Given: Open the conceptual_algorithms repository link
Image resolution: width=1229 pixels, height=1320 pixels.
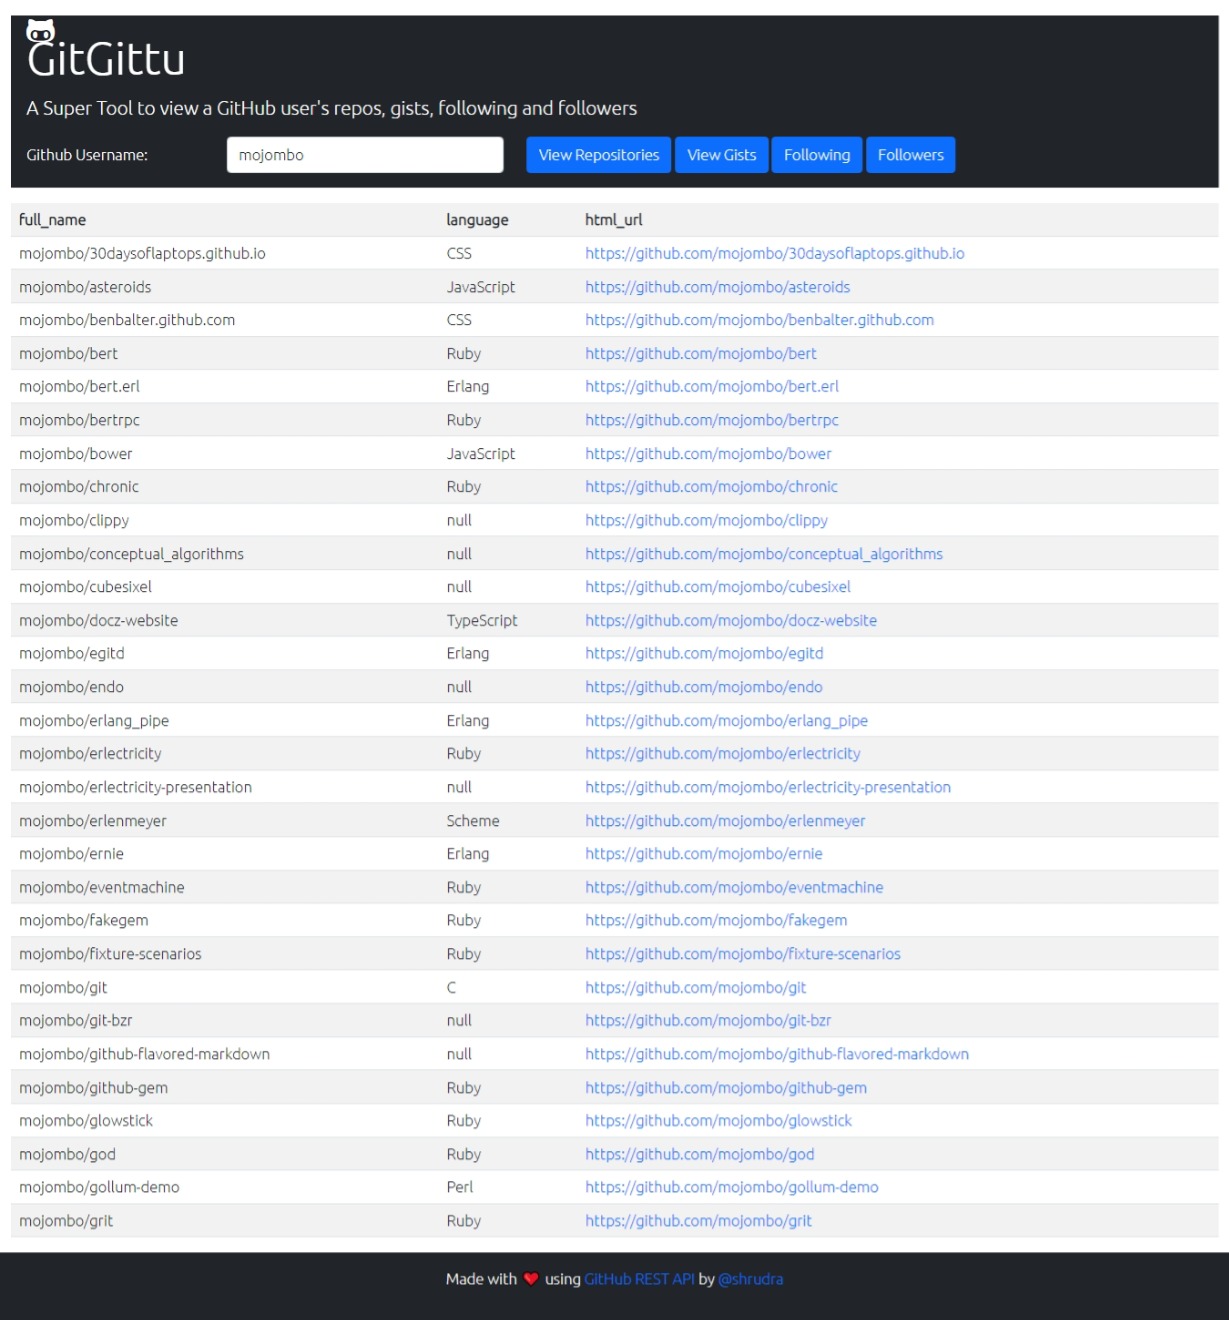Looking at the screenshot, I should [764, 554].
